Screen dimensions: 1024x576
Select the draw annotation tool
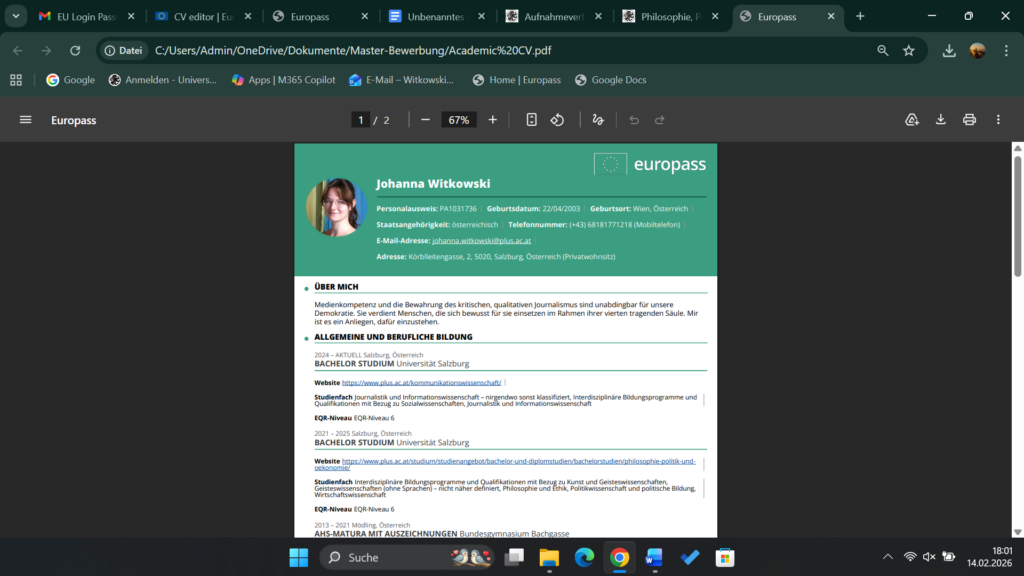tap(598, 120)
